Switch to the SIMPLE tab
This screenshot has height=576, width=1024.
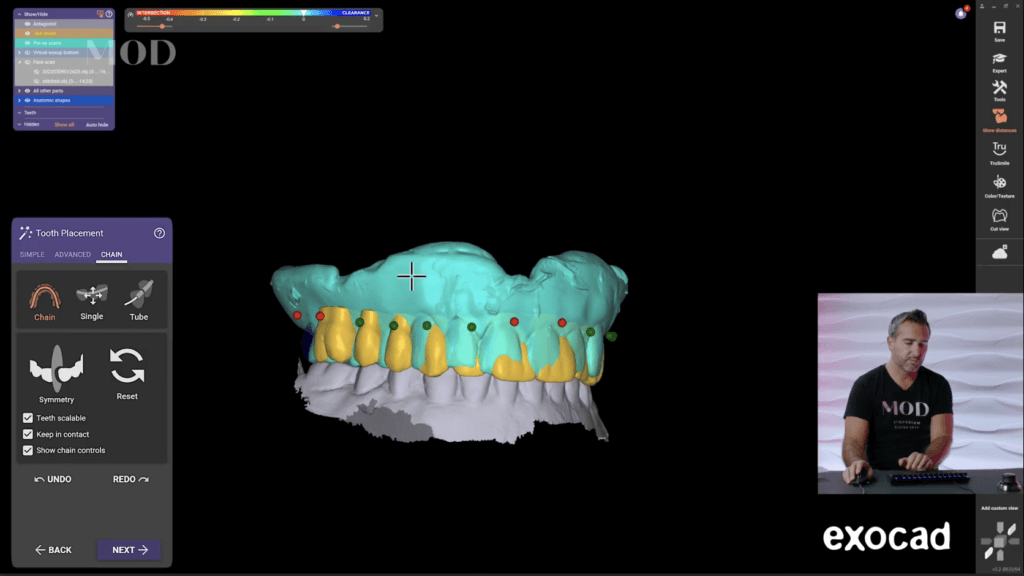[31, 254]
